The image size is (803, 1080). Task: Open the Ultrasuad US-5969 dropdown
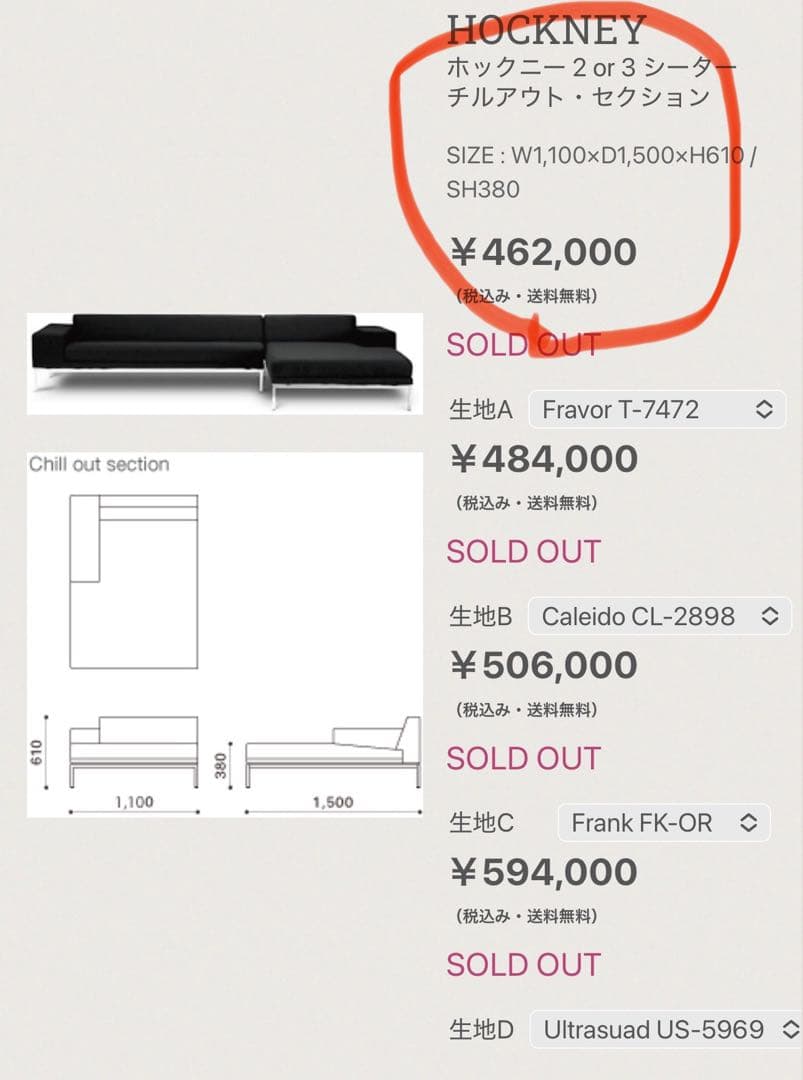(665, 1030)
